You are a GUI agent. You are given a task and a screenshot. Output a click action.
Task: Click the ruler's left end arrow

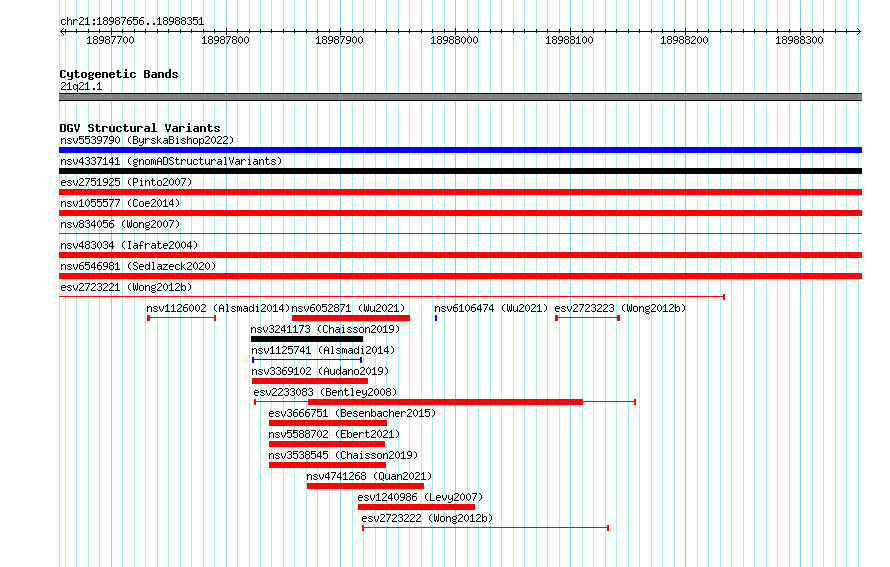coord(62,32)
